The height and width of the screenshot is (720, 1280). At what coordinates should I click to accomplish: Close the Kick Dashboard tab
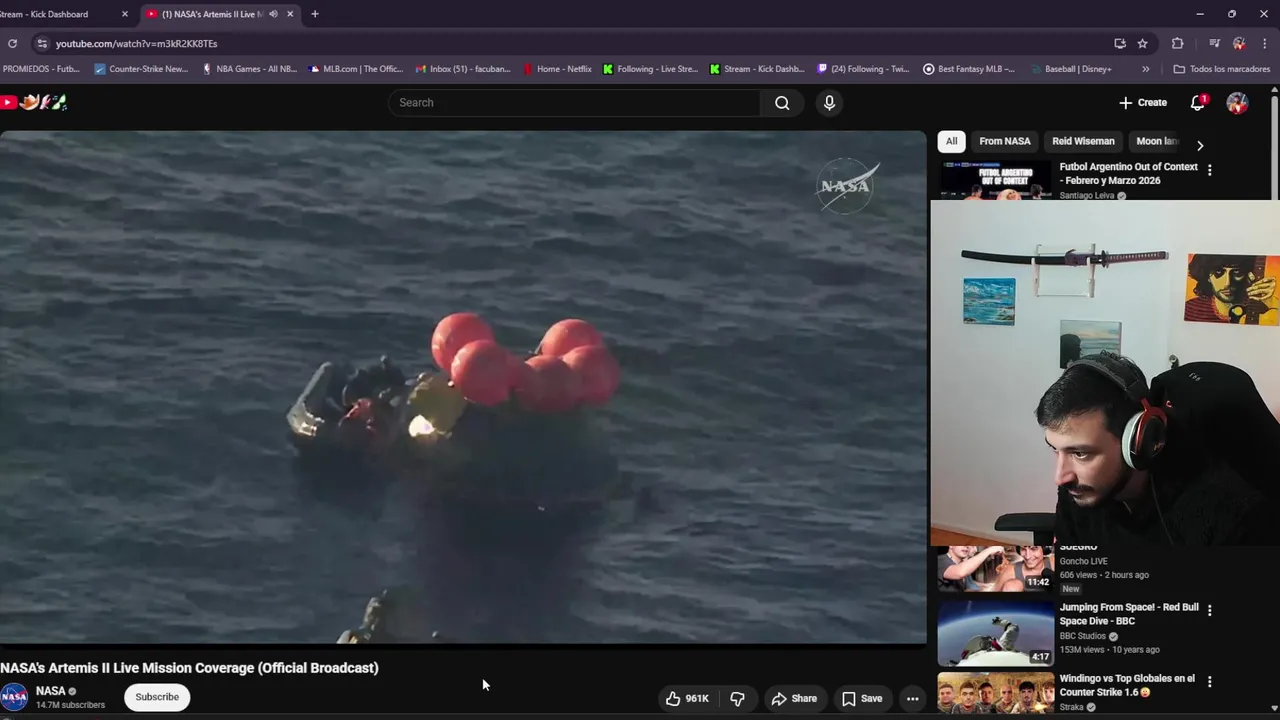click(x=125, y=14)
